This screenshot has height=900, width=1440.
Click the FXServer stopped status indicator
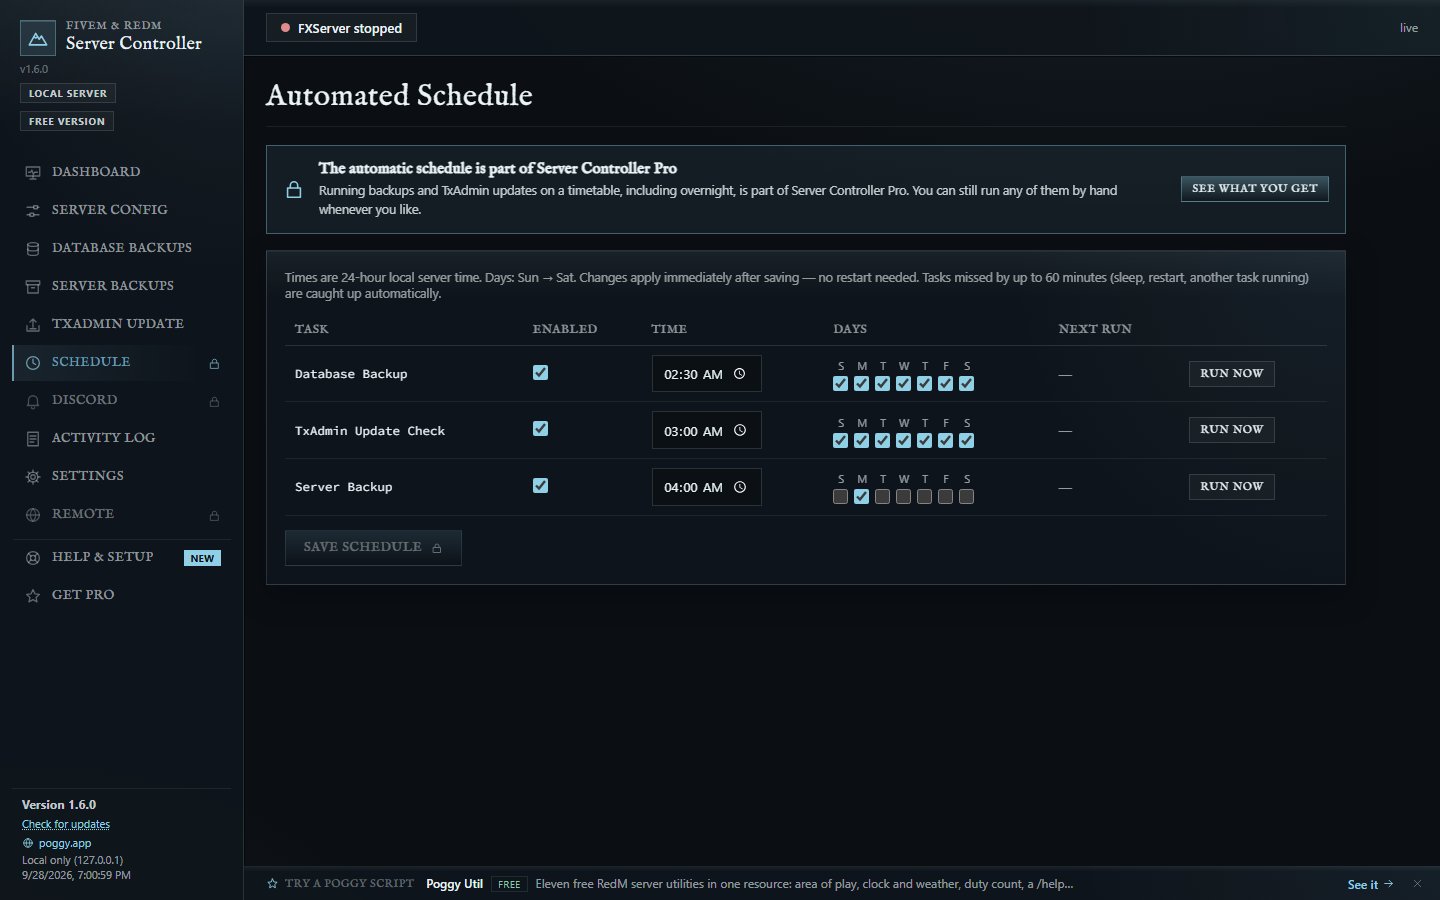pyautogui.click(x=341, y=28)
